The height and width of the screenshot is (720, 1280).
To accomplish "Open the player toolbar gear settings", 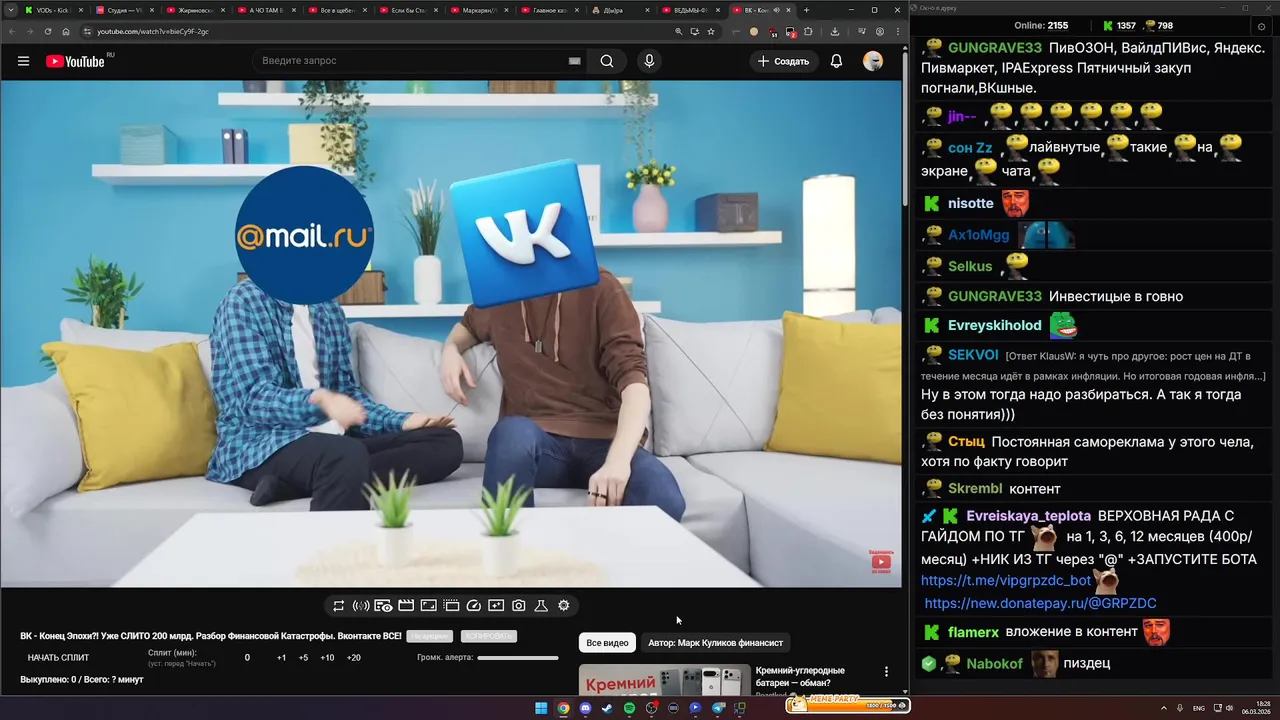I will [x=564, y=606].
